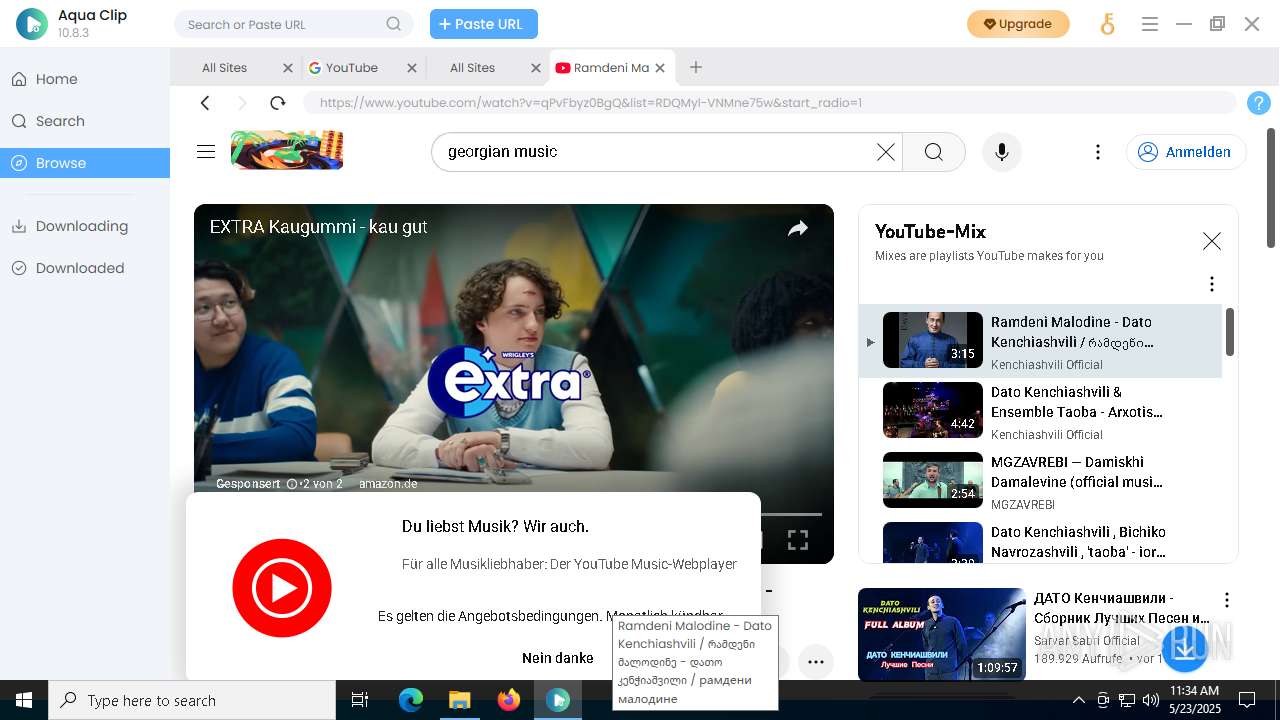Image resolution: width=1280 pixels, height=720 pixels.
Task: Open the notification center
Action: (1247, 700)
